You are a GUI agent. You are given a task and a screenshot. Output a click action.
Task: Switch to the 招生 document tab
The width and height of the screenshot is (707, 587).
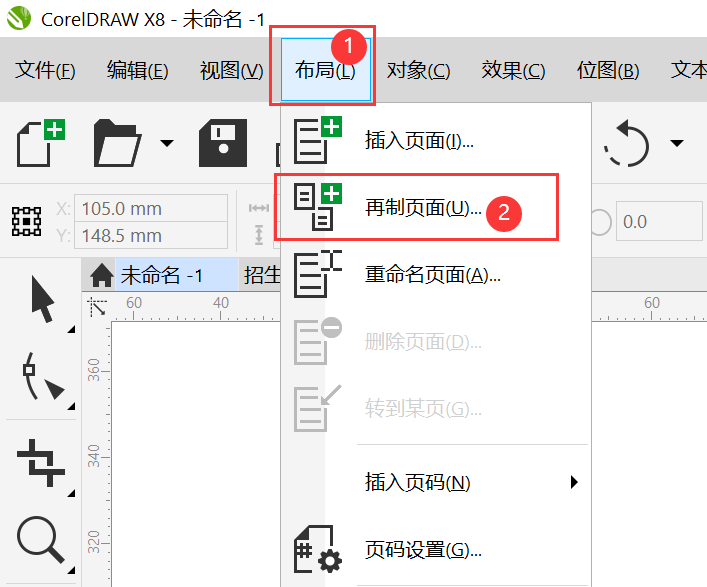[x=262, y=275]
